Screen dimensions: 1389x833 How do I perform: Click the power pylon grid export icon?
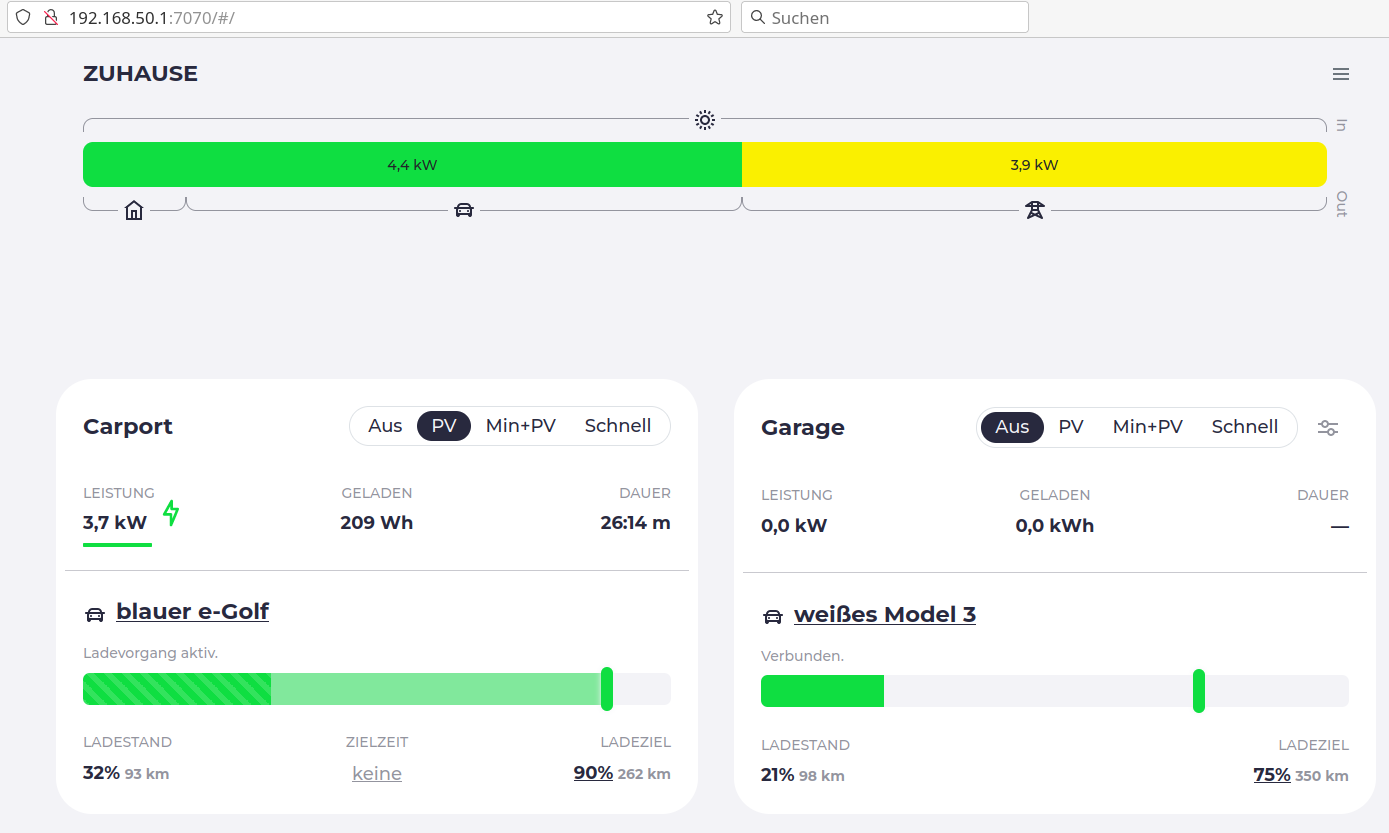tap(1035, 210)
